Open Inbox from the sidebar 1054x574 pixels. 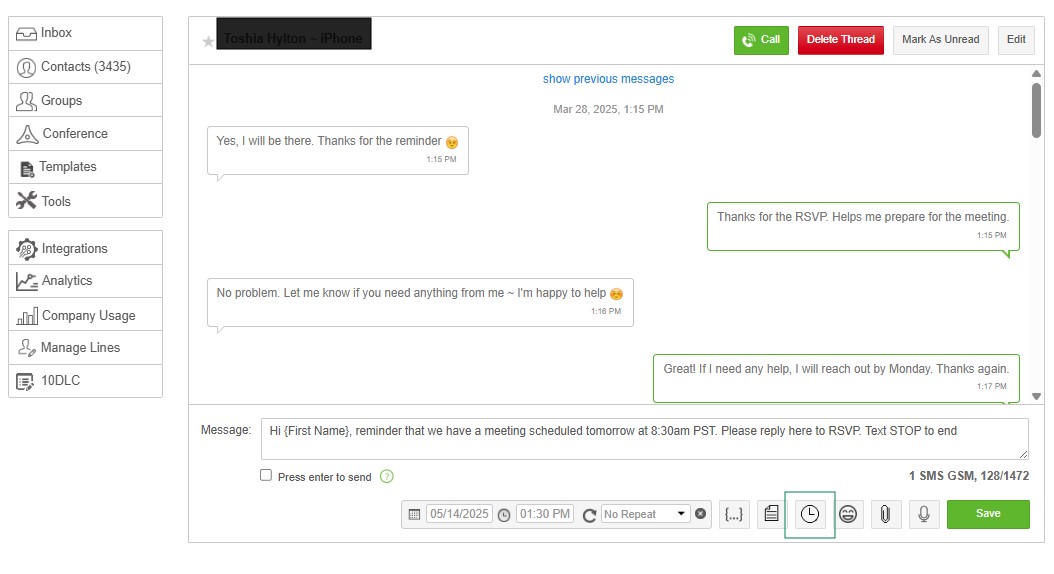[85, 33]
